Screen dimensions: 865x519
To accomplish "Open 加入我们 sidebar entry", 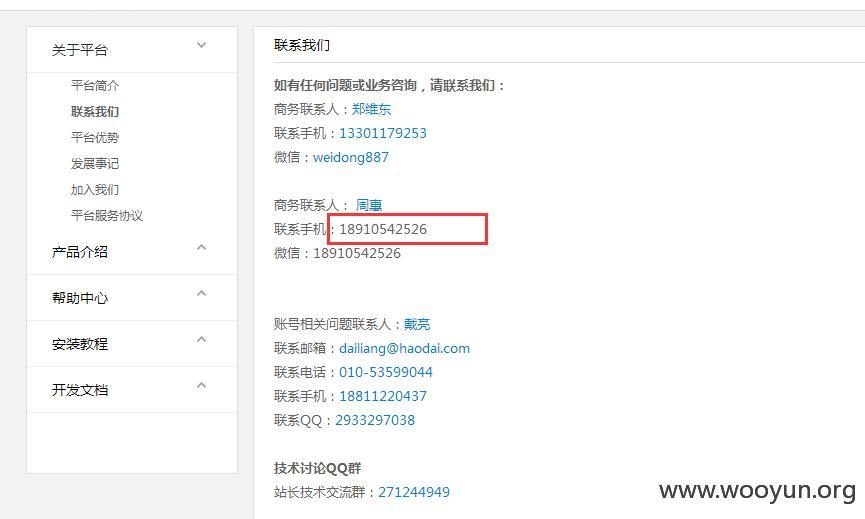I will click(x=95, y=189).
